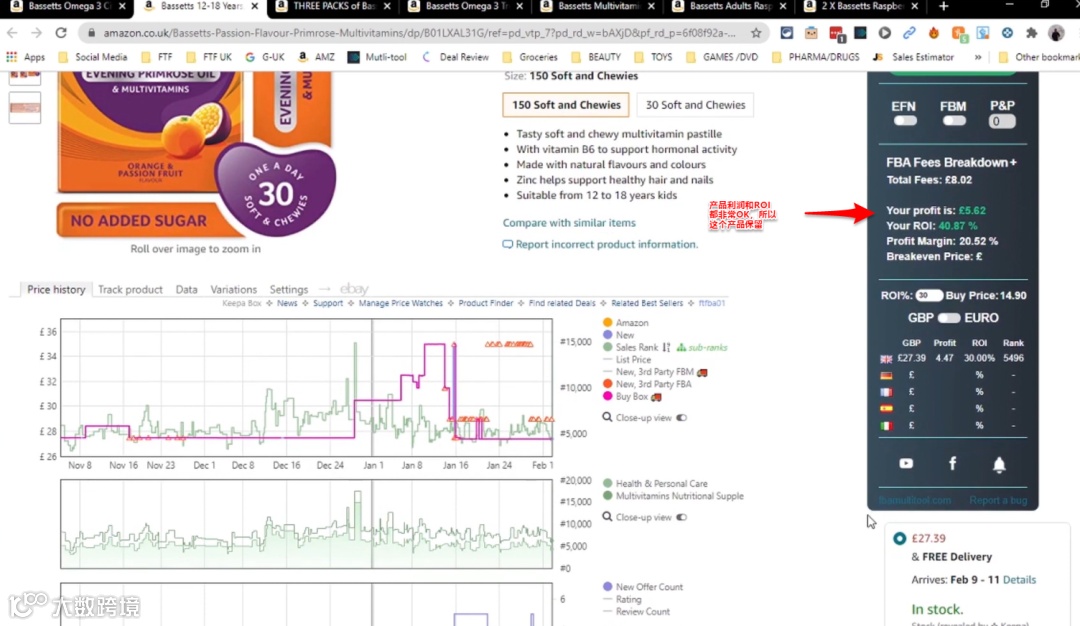
Task: Toggle sub-ranks in Keepa legend
Action: (x=701, y=347)
